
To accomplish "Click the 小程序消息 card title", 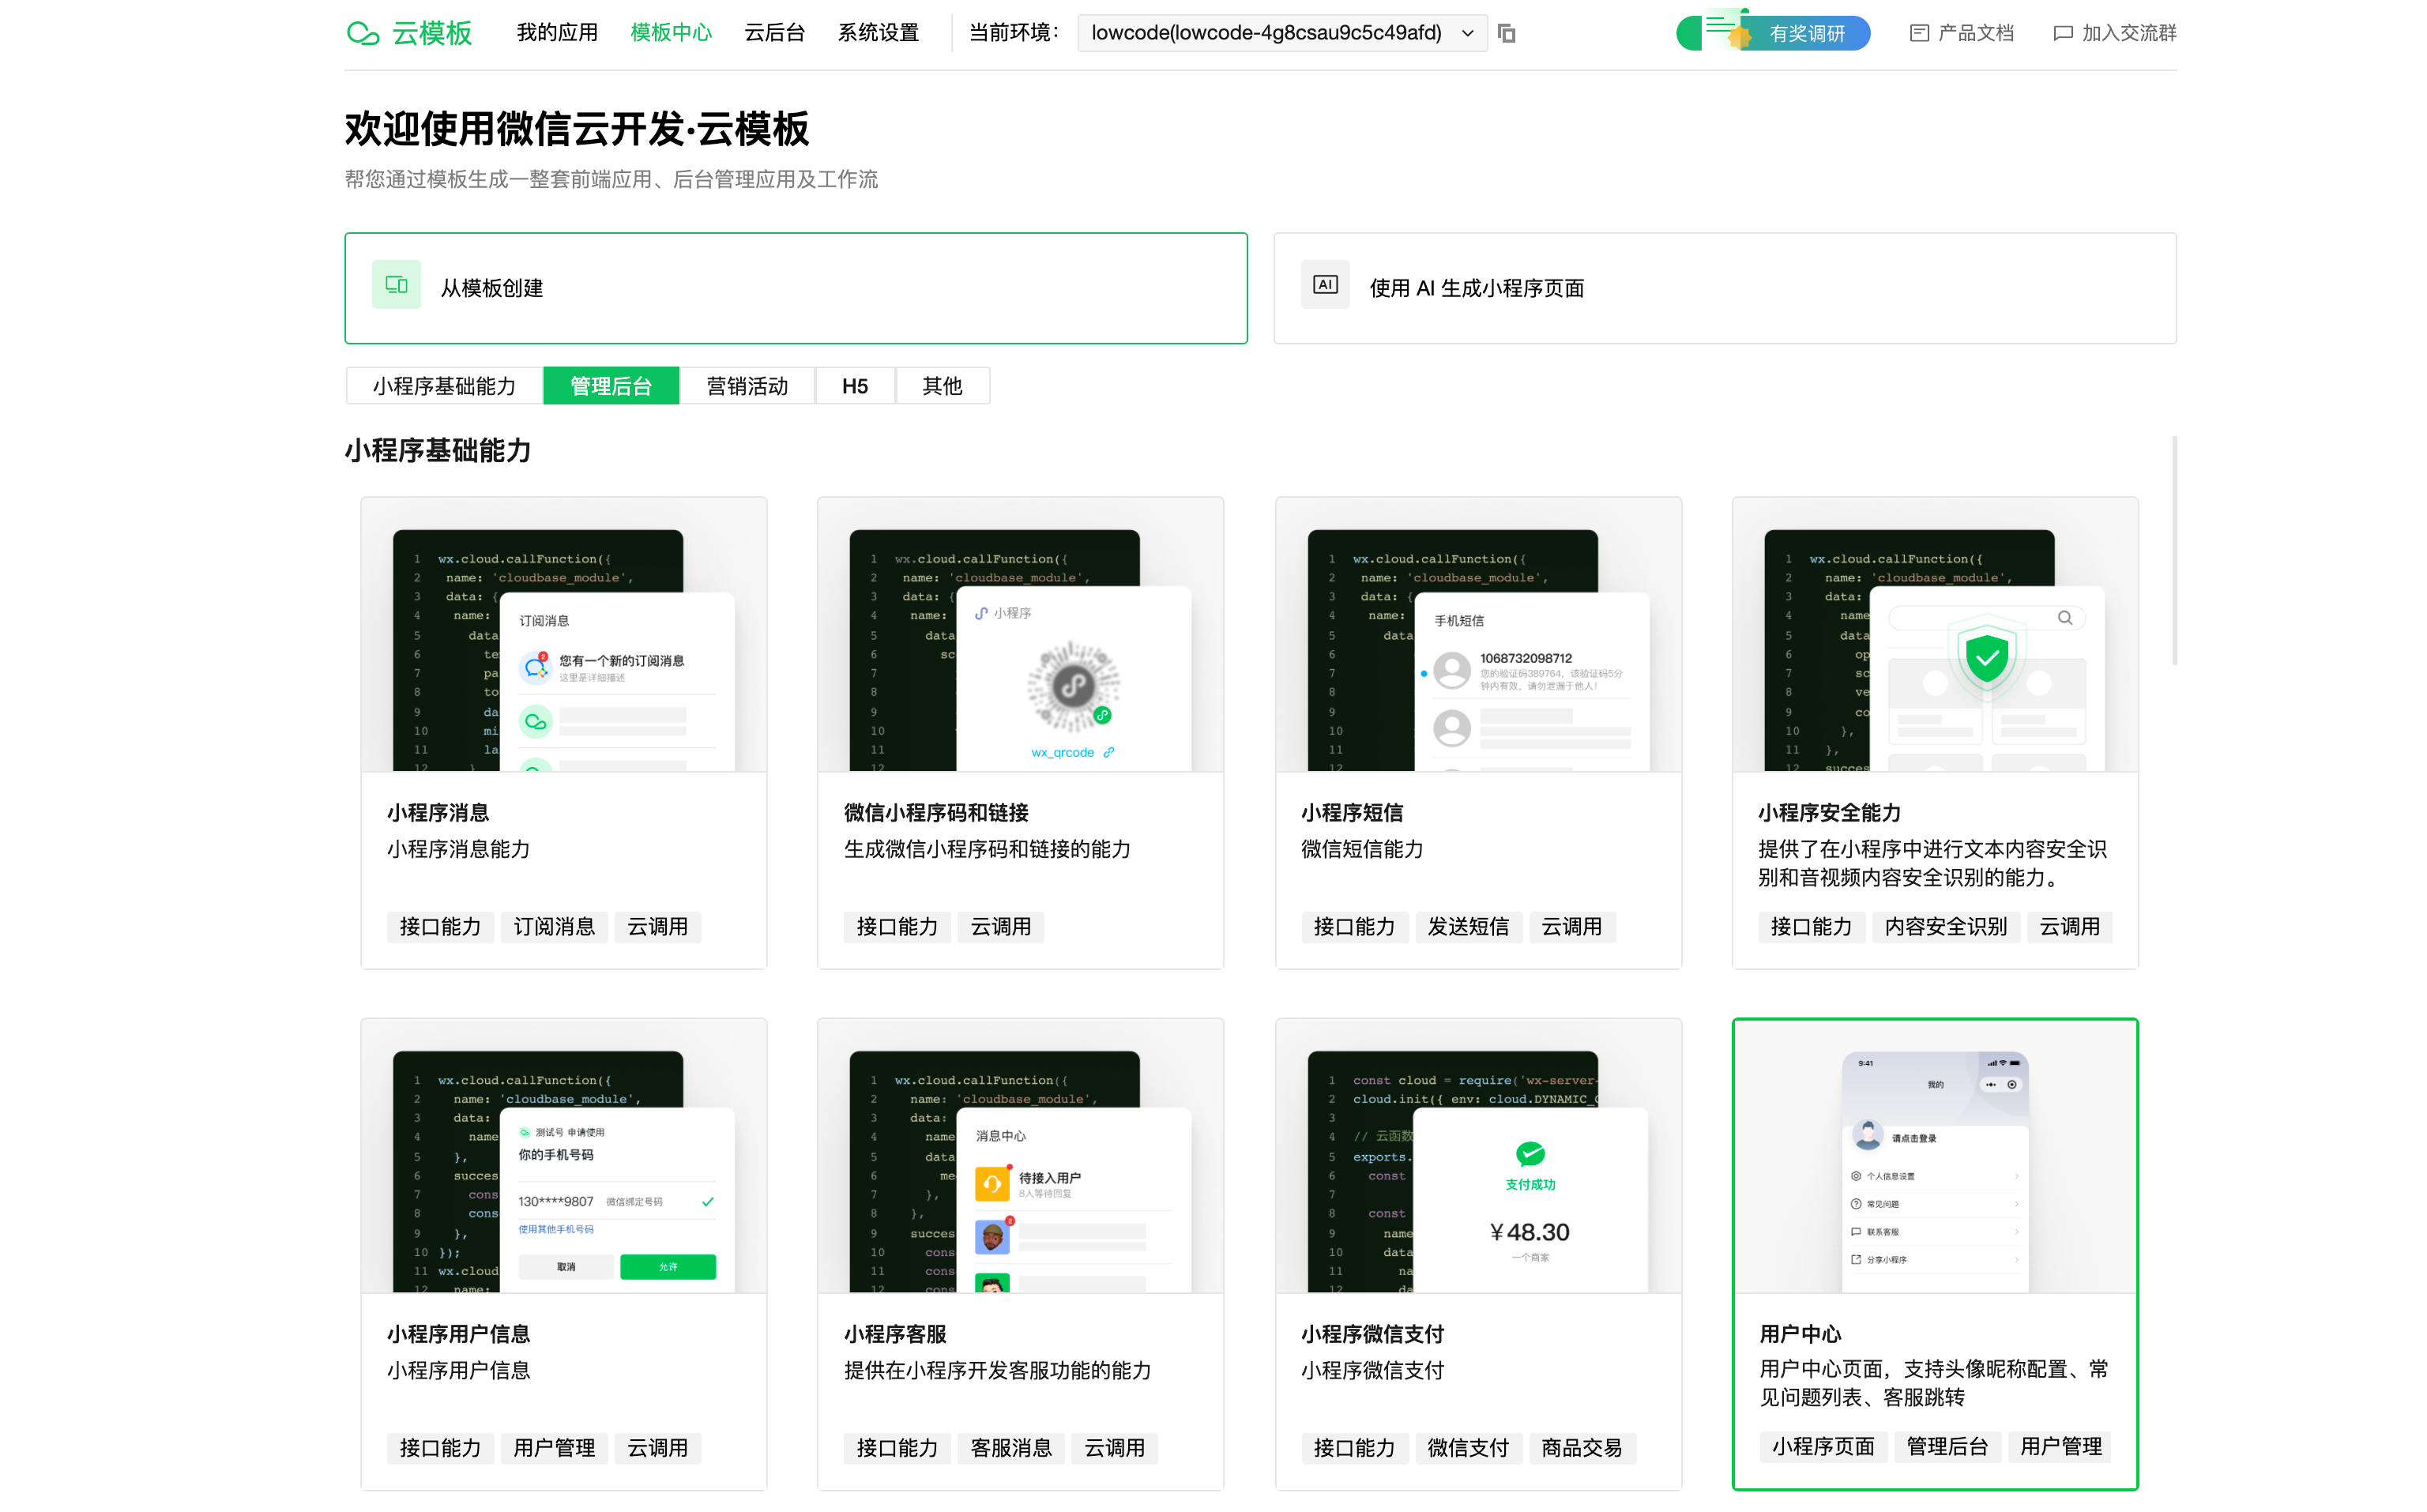I will 438,813.
